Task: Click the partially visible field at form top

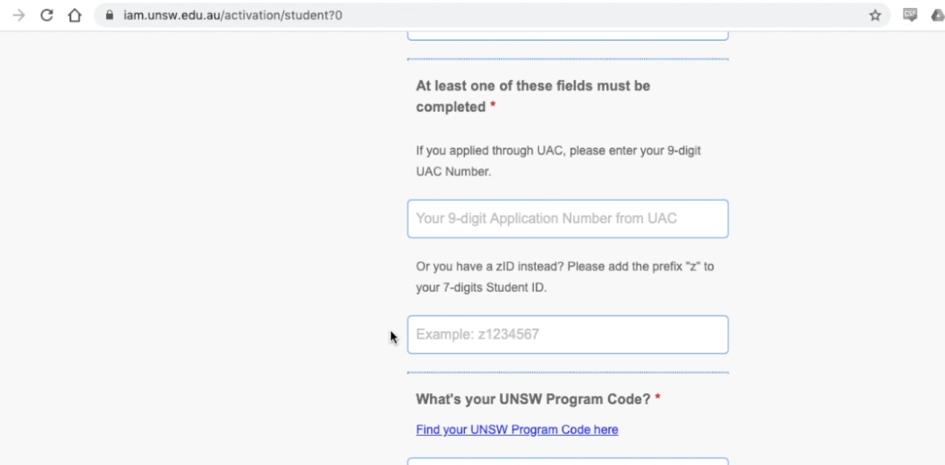Action: tap(567, 36)
